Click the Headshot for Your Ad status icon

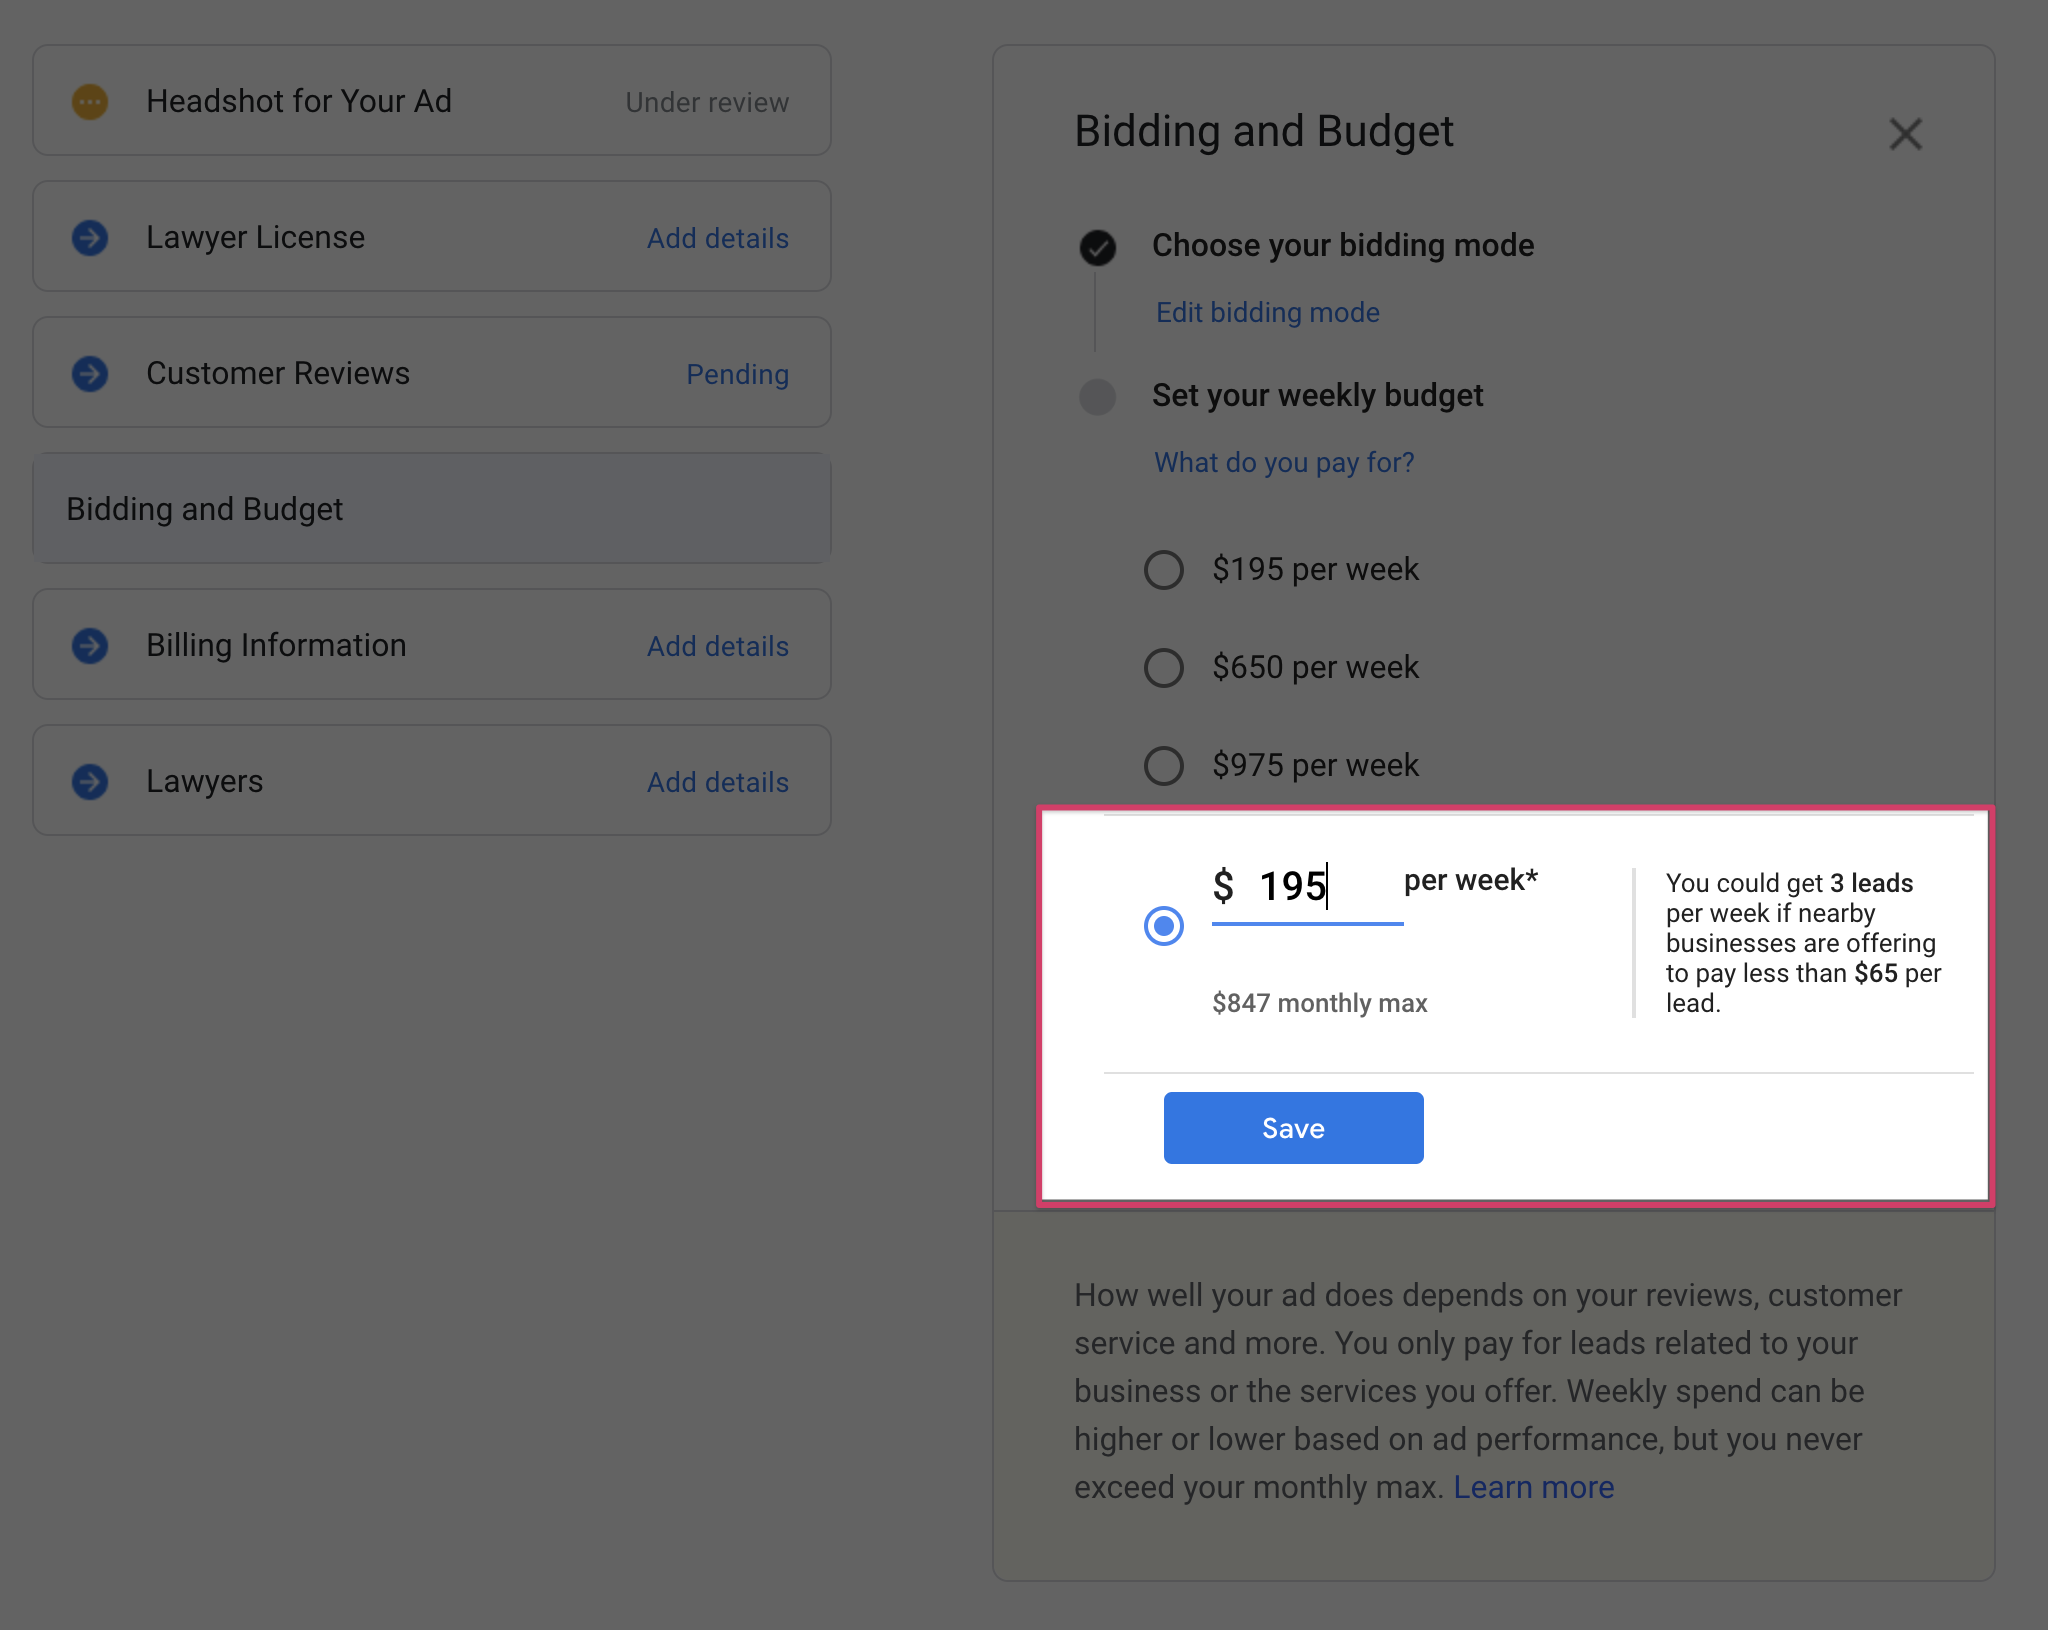[x=90, y=102]
